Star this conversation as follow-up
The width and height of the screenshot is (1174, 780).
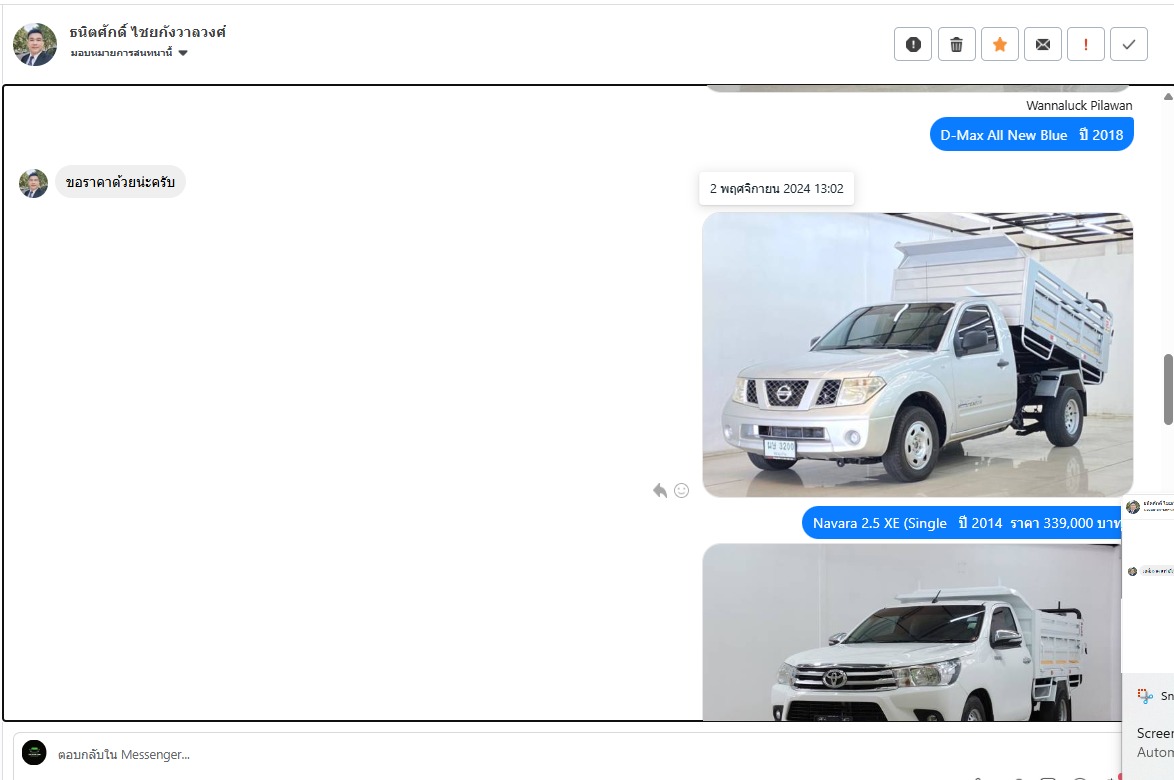1000,44
